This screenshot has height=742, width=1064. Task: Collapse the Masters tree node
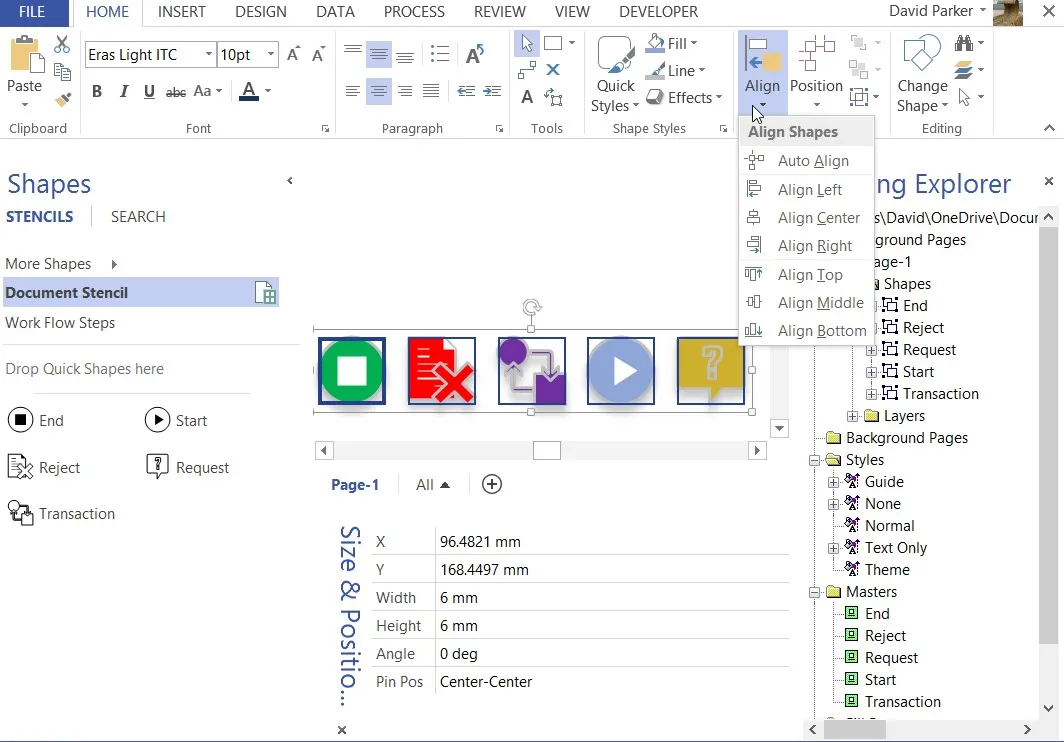[814, 592]
